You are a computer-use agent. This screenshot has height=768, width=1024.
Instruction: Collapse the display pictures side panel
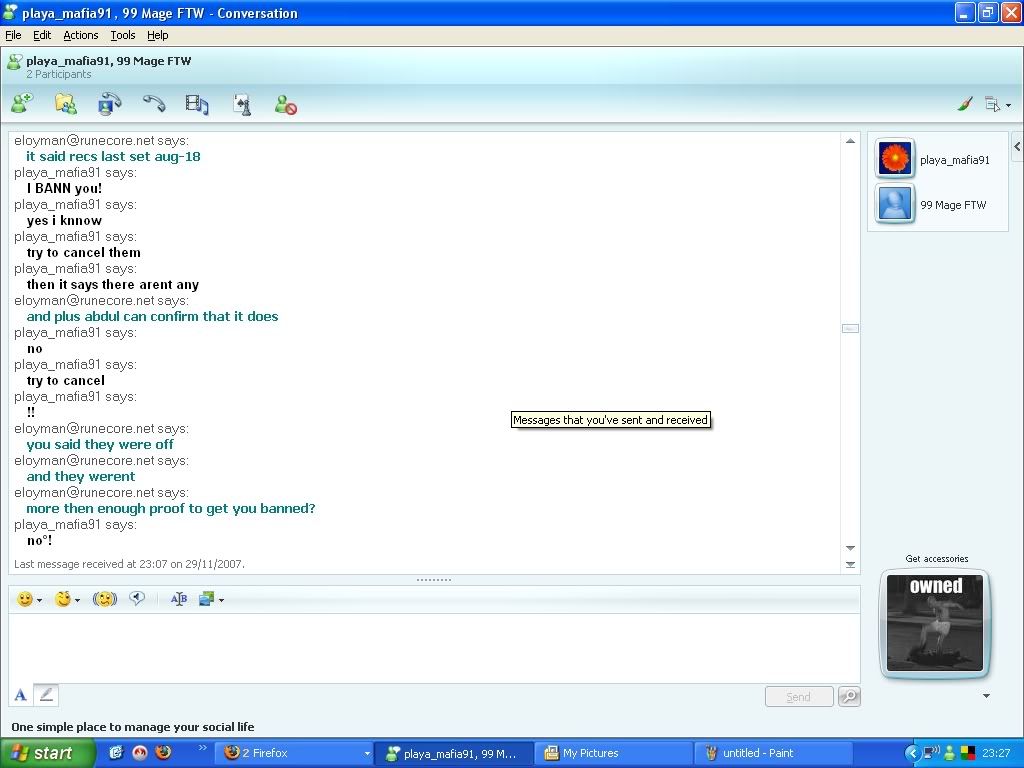coord(1016,147)
